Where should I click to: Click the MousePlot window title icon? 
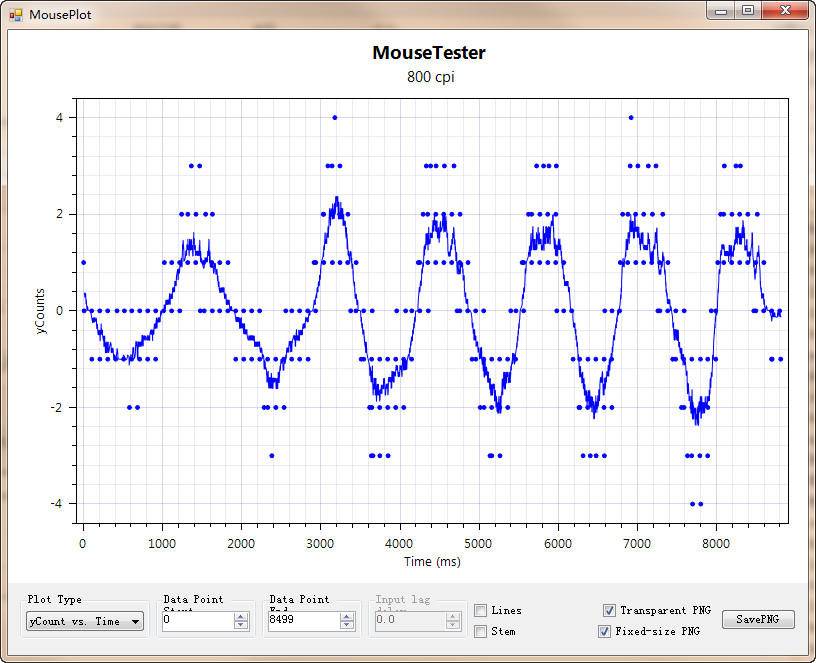[16, 15]
